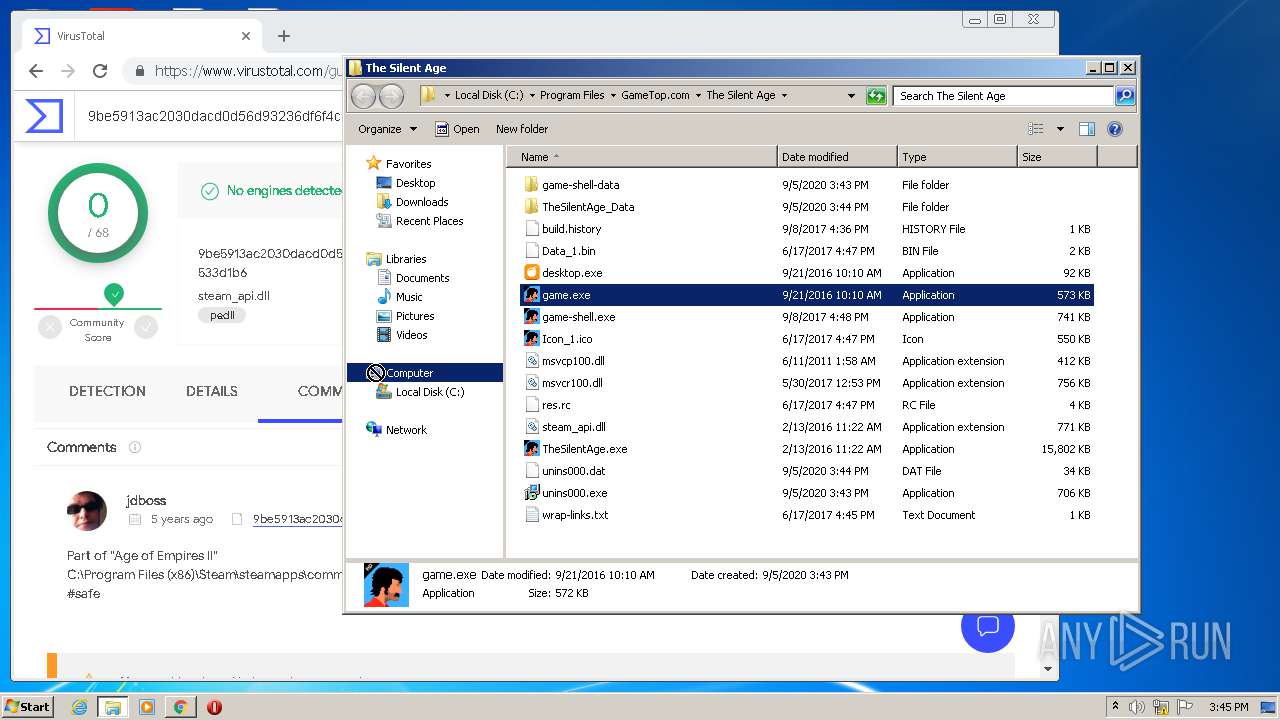Sort files by Name column

click(x=642, y=157)
